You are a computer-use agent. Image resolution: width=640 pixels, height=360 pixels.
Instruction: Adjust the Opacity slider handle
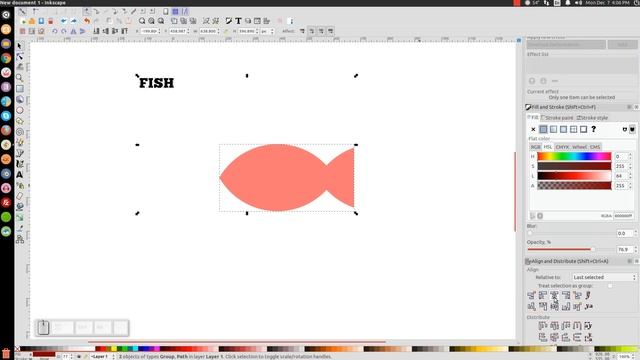[593, 249]
